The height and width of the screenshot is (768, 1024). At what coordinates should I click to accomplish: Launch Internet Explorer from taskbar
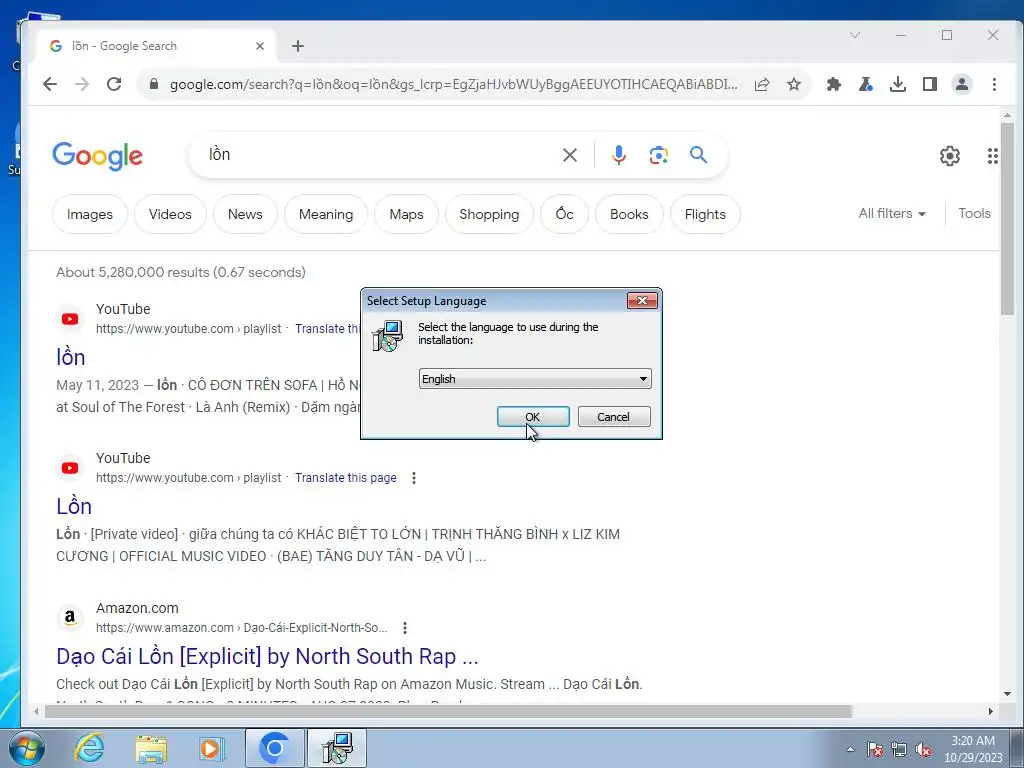point(89,748)
